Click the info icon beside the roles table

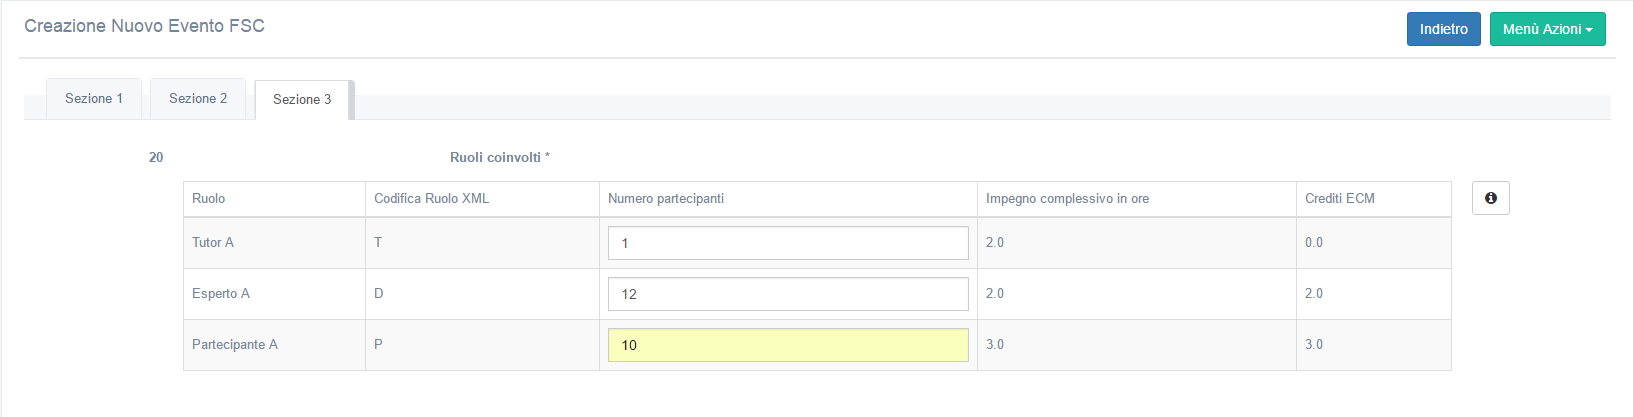point(1490,198)
